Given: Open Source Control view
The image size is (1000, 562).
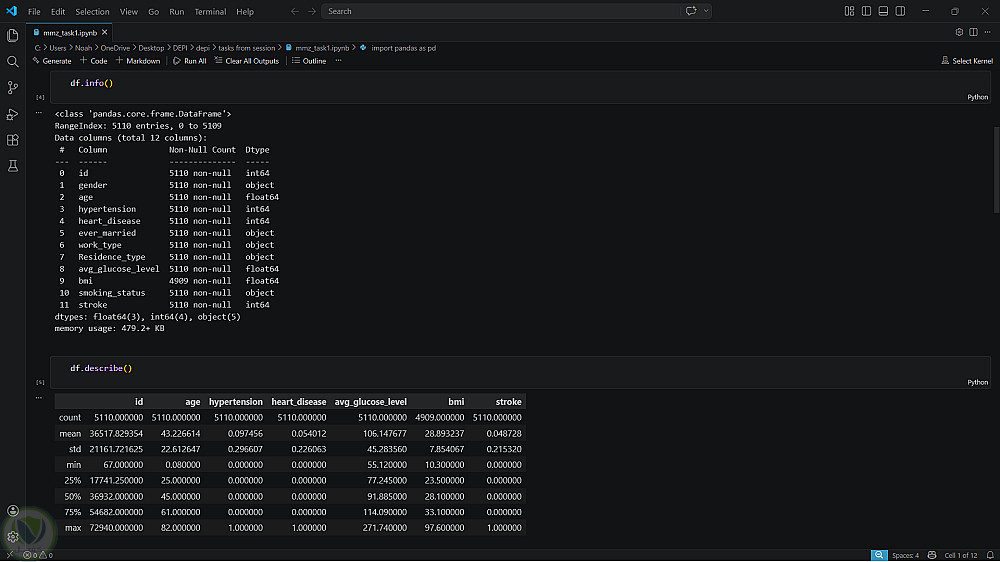Looking at the screenshot, I should pyautogui.click(x=13, y=88).
